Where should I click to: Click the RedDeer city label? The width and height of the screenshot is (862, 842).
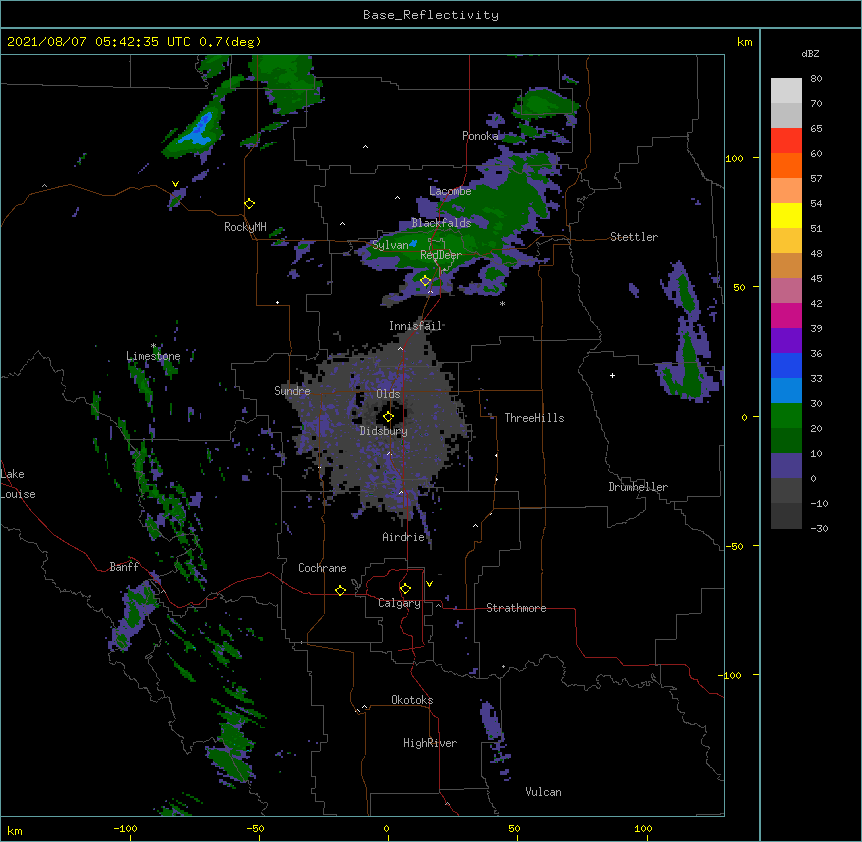[x=441, y=255]
